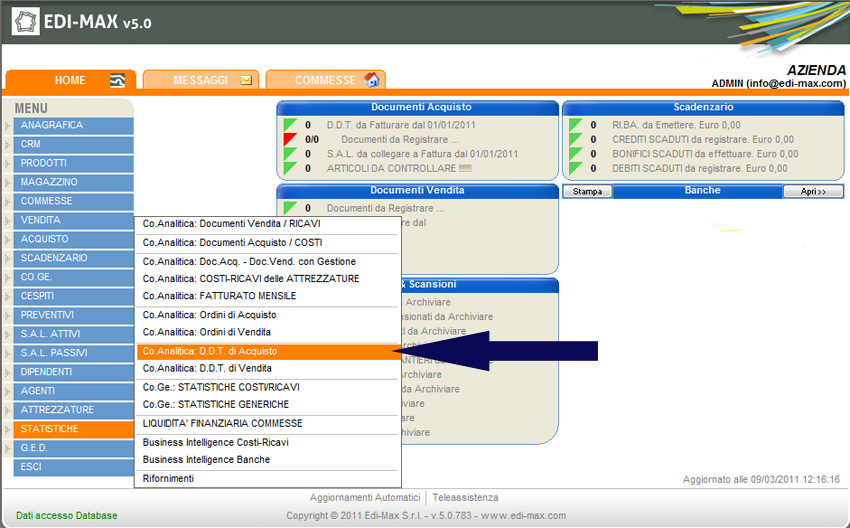Click the EDI-MAX logo icon
Viewport: 850px width, 528px height.
tap(24, 22)
